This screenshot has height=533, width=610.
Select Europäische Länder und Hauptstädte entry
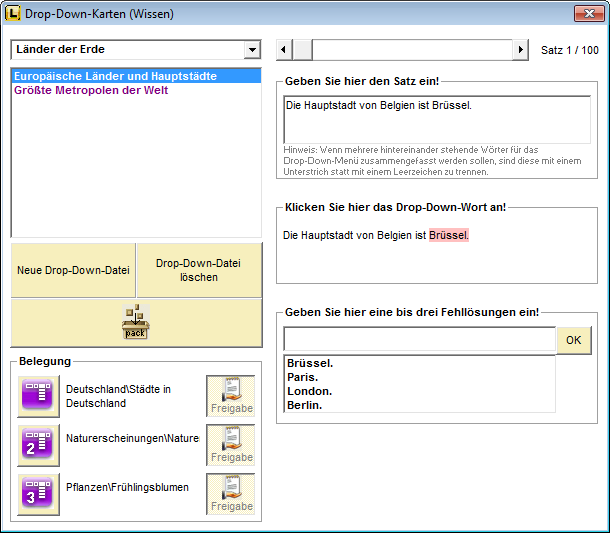coord(115,76)
